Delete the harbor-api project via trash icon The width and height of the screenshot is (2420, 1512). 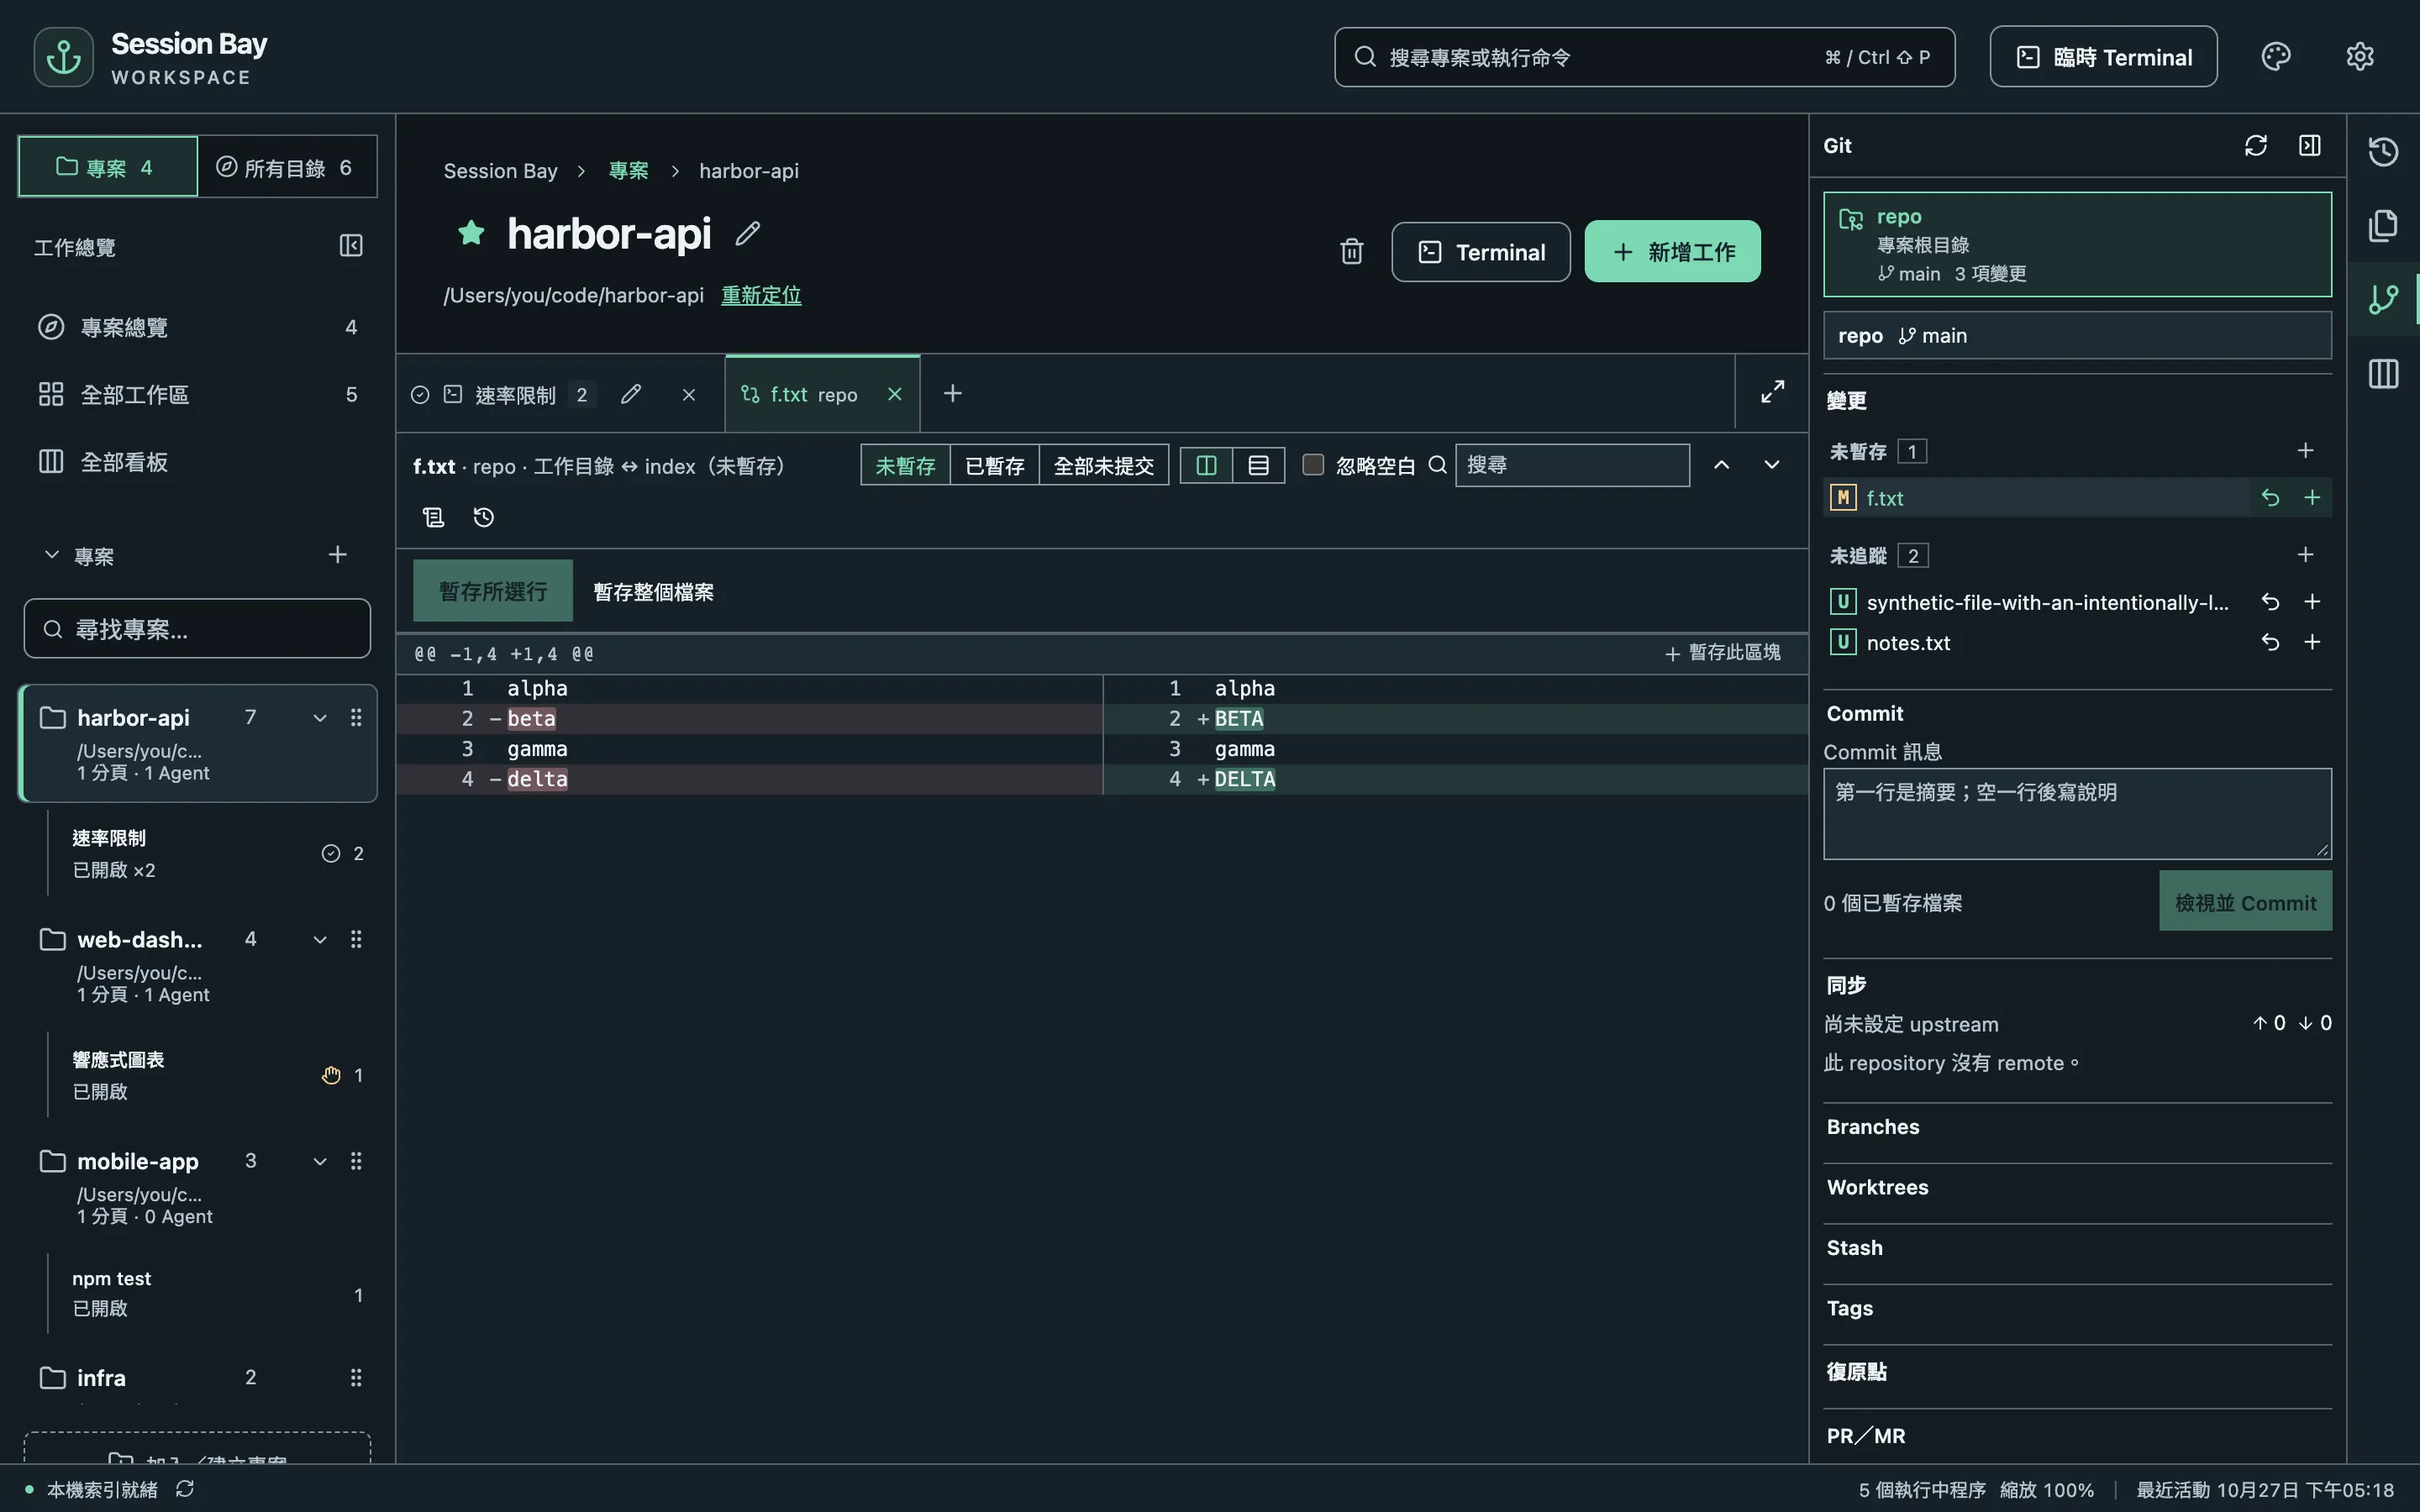(x=1351, y=251)
